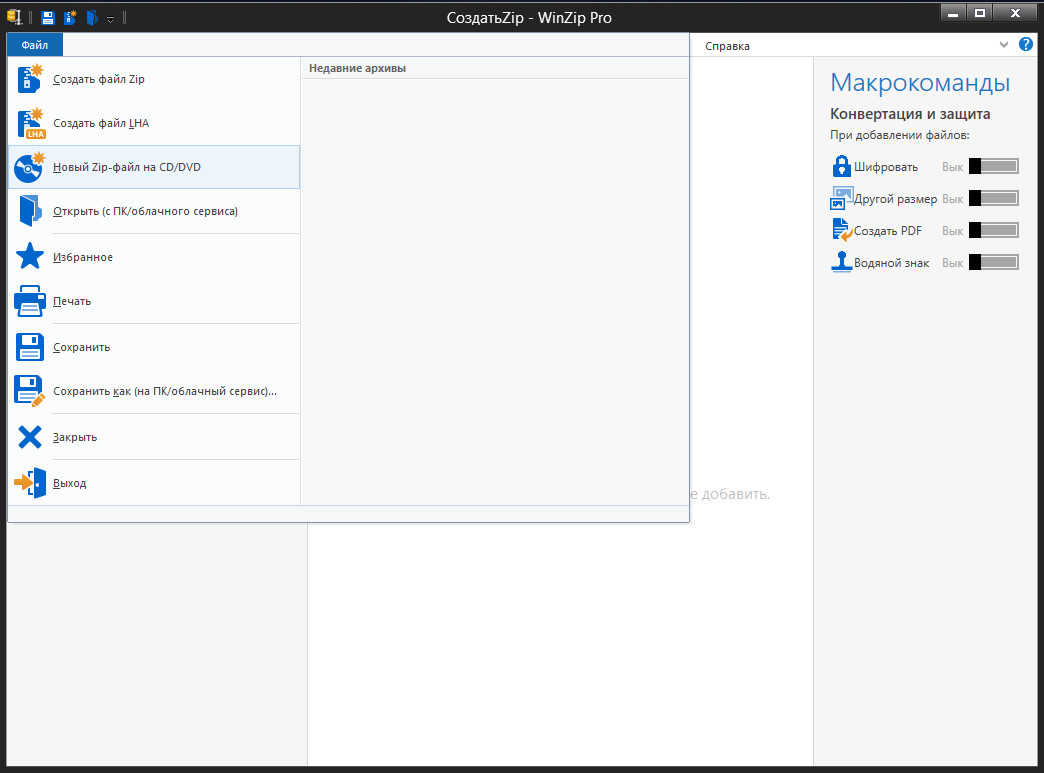Click the Создать файл Zip icon

tap(30, 79)
